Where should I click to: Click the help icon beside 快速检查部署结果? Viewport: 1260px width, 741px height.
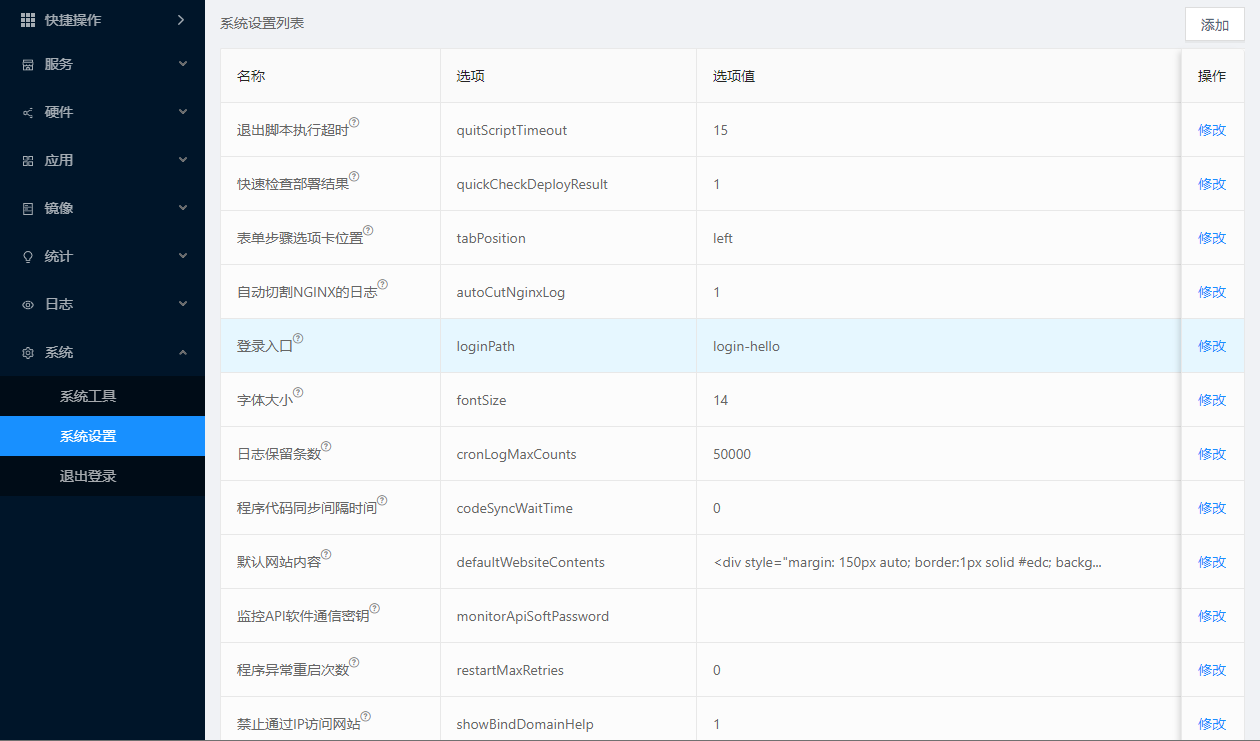click(354, 177)
